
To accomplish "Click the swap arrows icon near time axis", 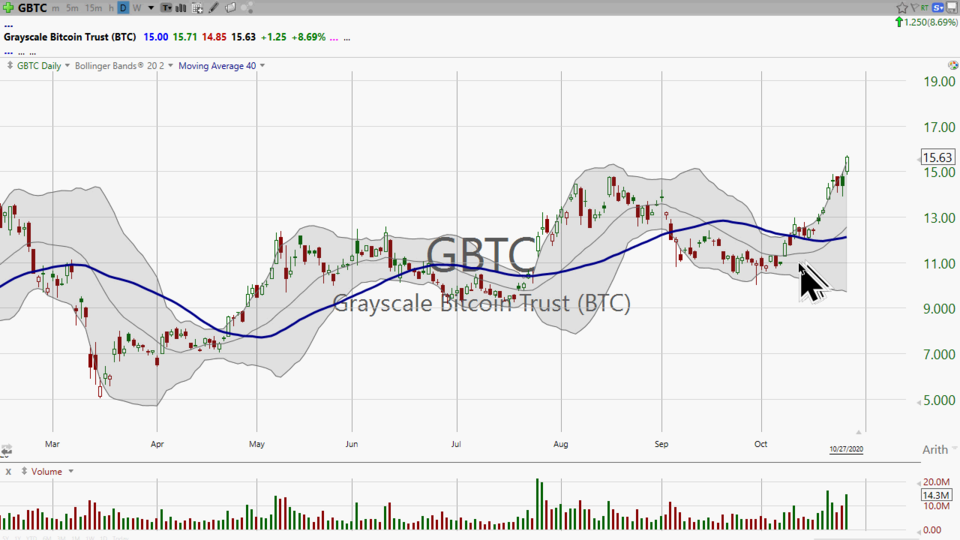I will [6, 451].
